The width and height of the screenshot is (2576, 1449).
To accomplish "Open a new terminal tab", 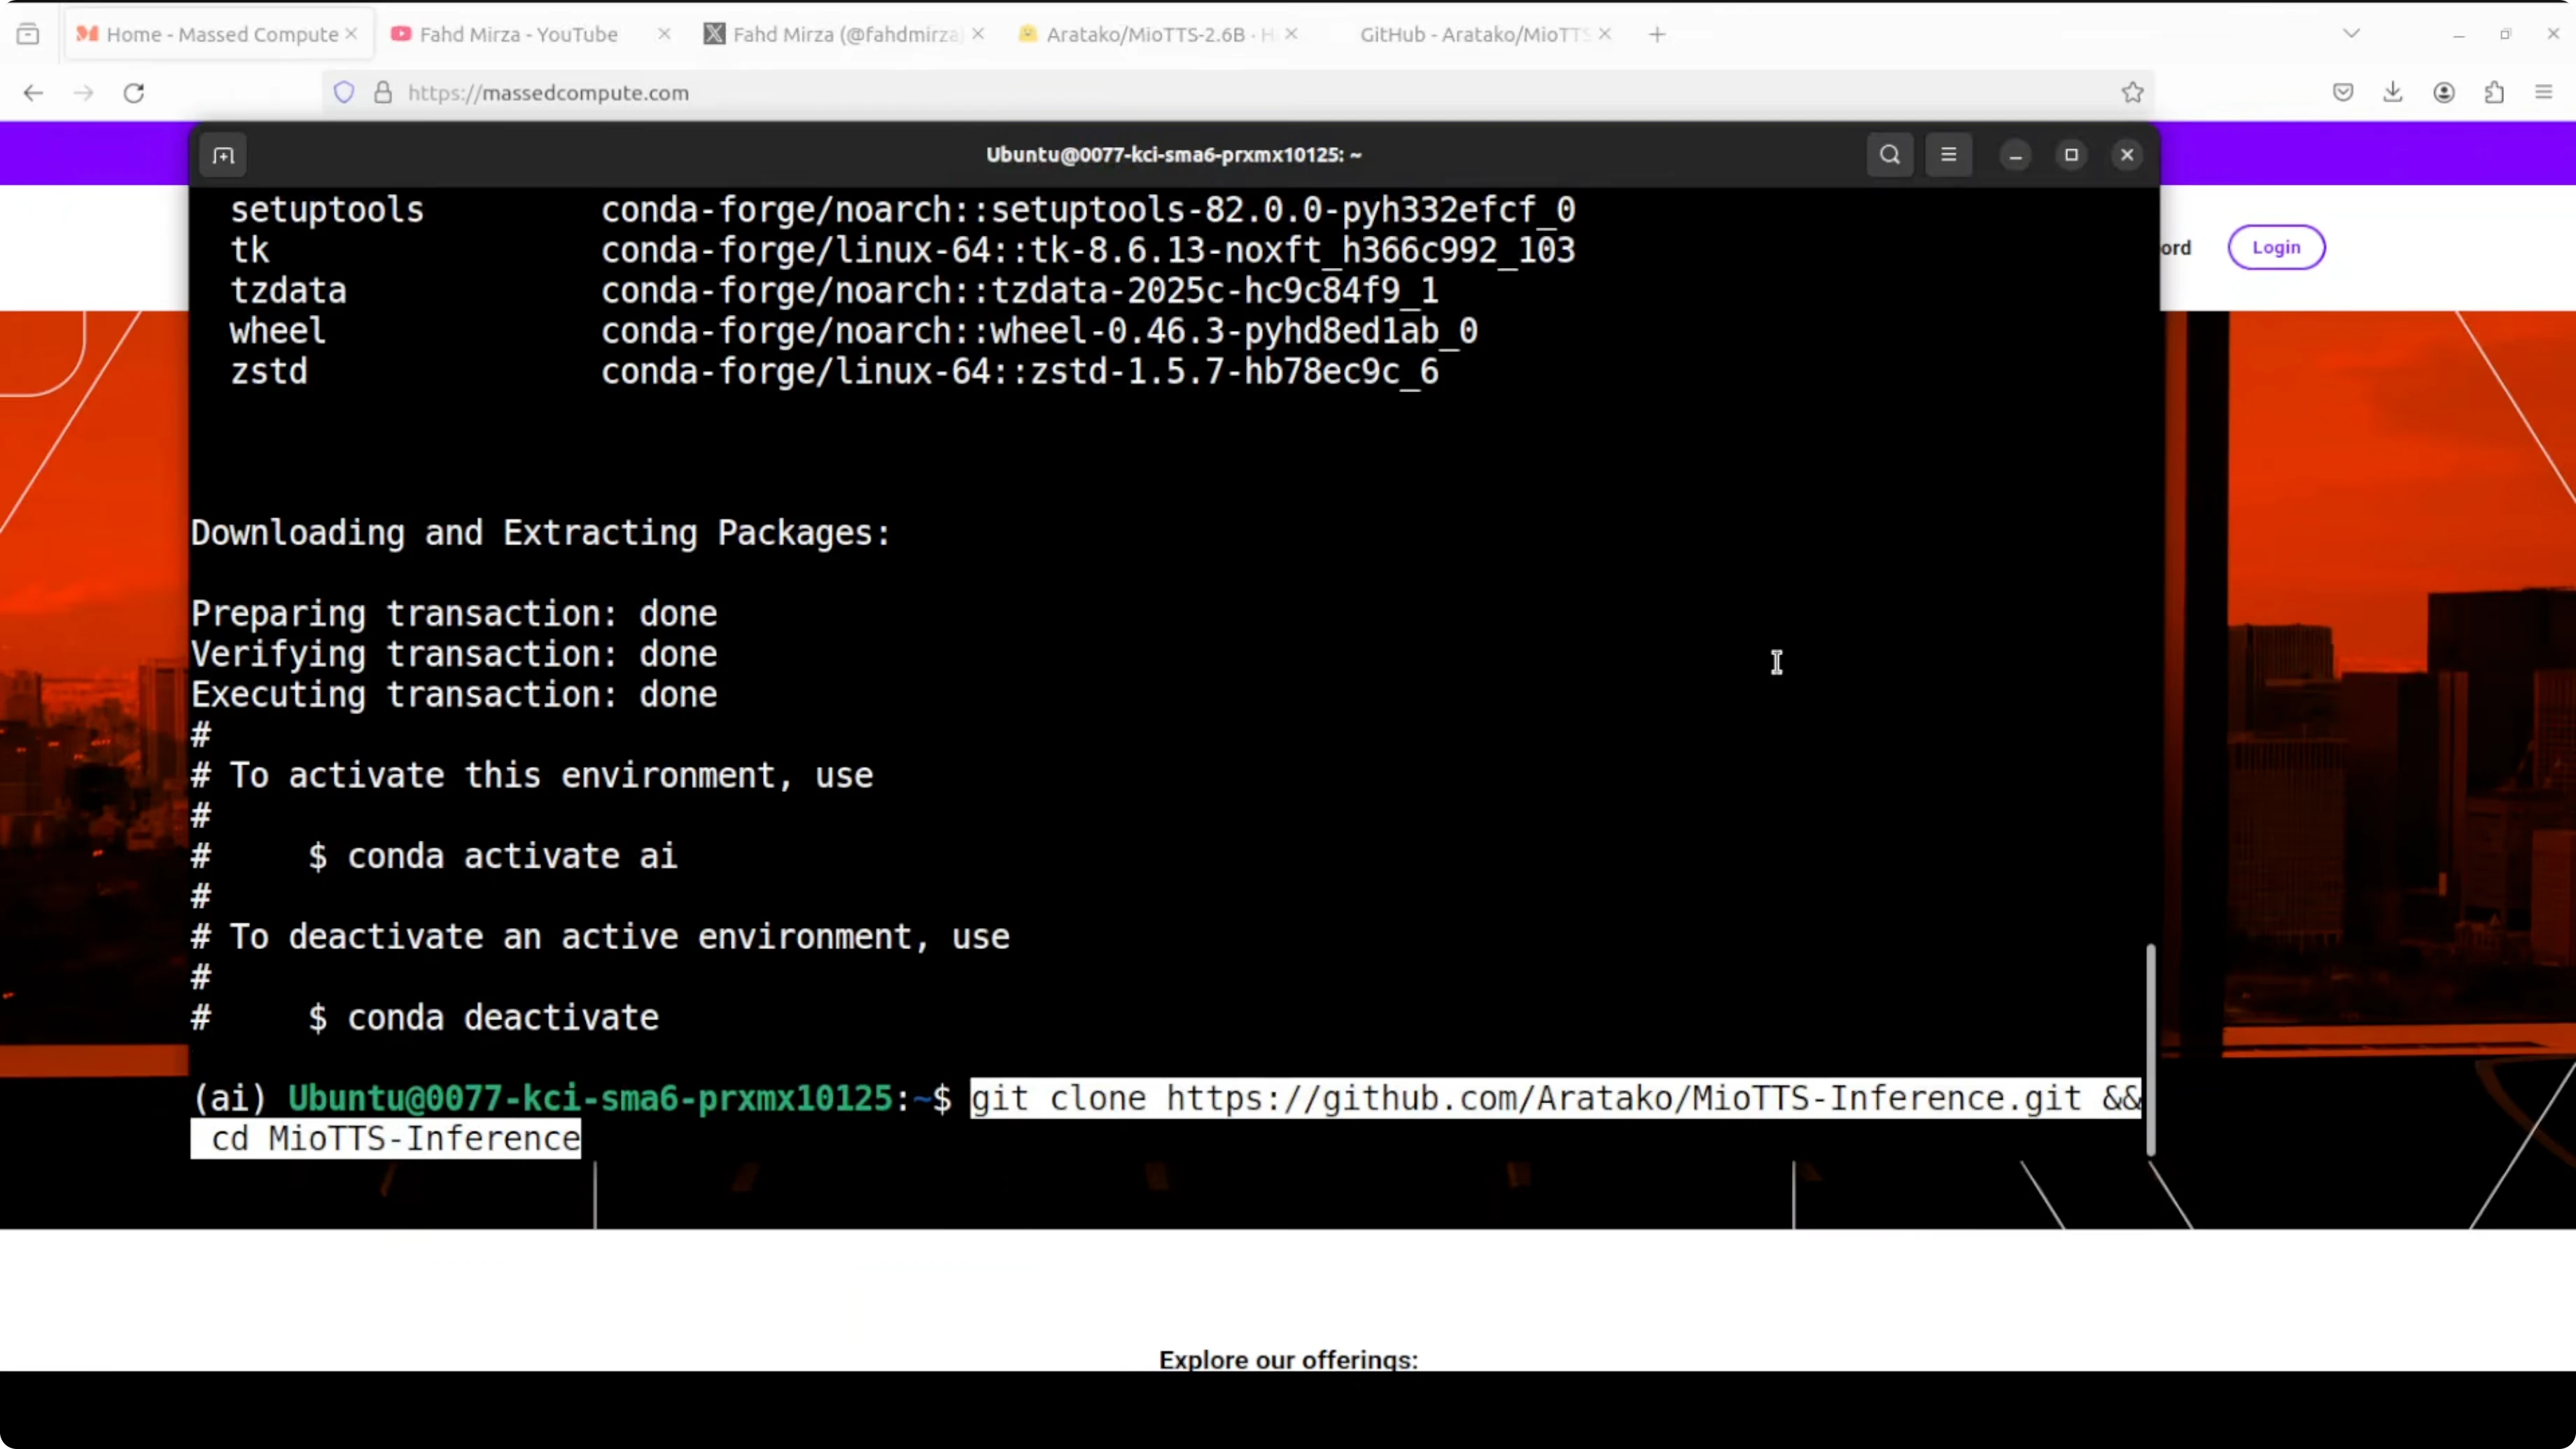I will [223, 155].
